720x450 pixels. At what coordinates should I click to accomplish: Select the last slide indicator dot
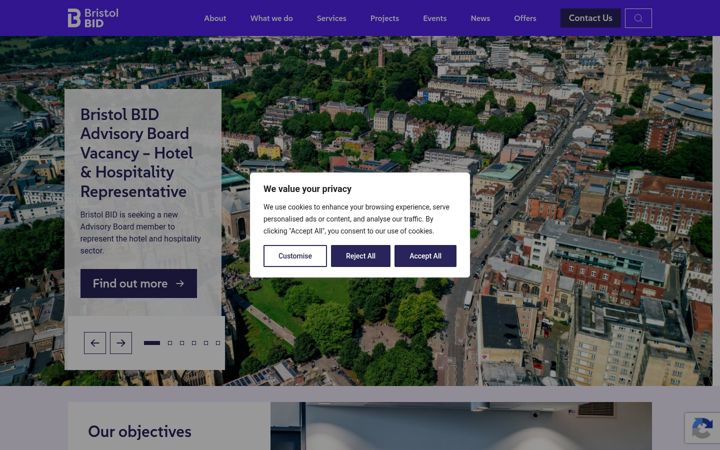tap(218, 343)
